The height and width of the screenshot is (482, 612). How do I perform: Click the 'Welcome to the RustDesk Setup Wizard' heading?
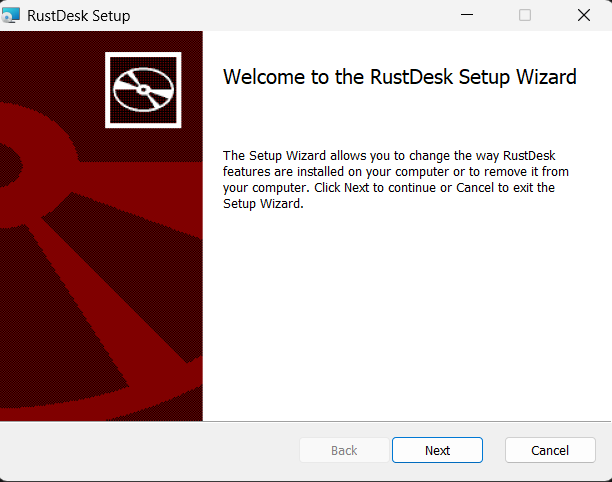click(x=399, y=77)
